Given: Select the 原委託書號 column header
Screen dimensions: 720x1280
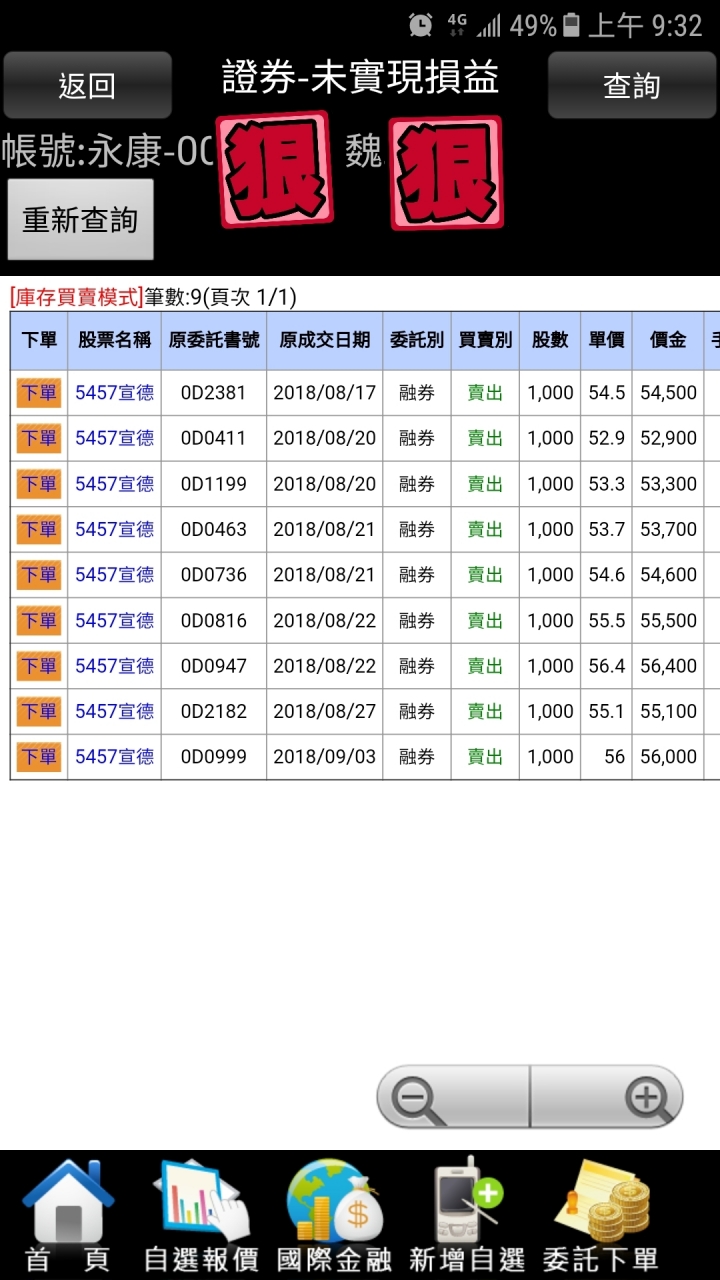Looking at the screenshot, I should (214, 340).
